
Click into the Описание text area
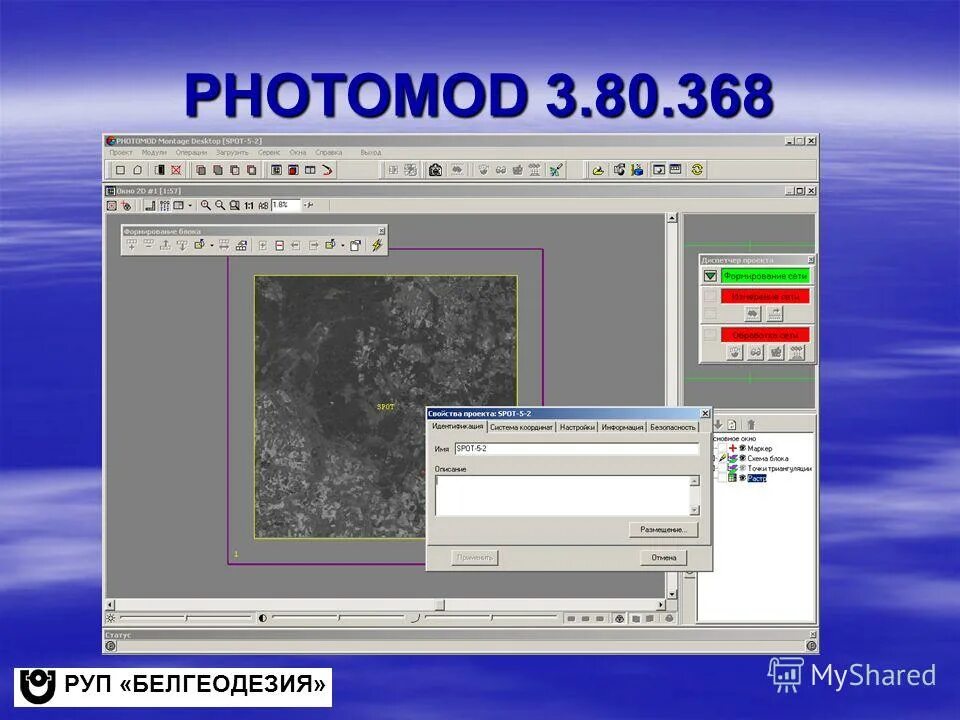pyautogui.click(x=563, y=495)
